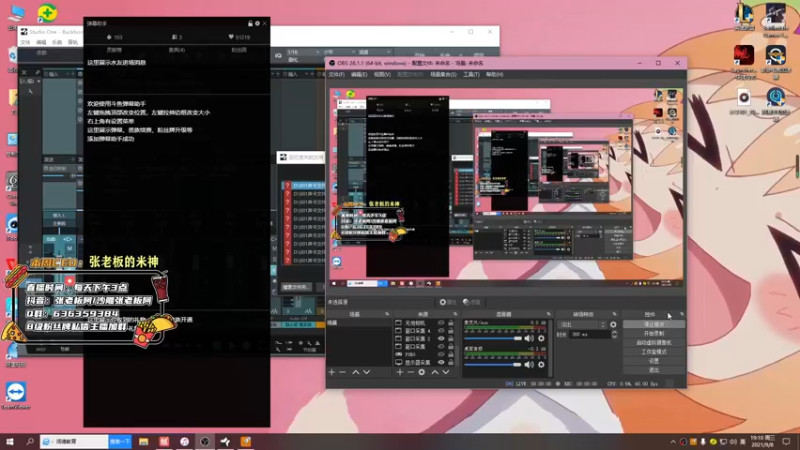Step the transition duration value

coord(614,335)
